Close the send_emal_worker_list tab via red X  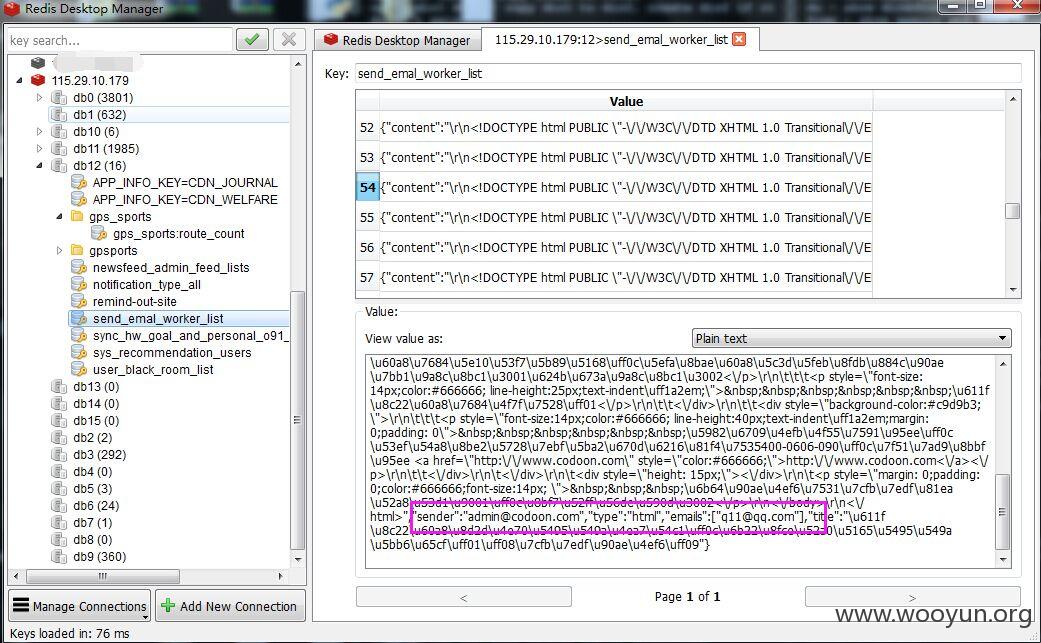click(739, 39)
